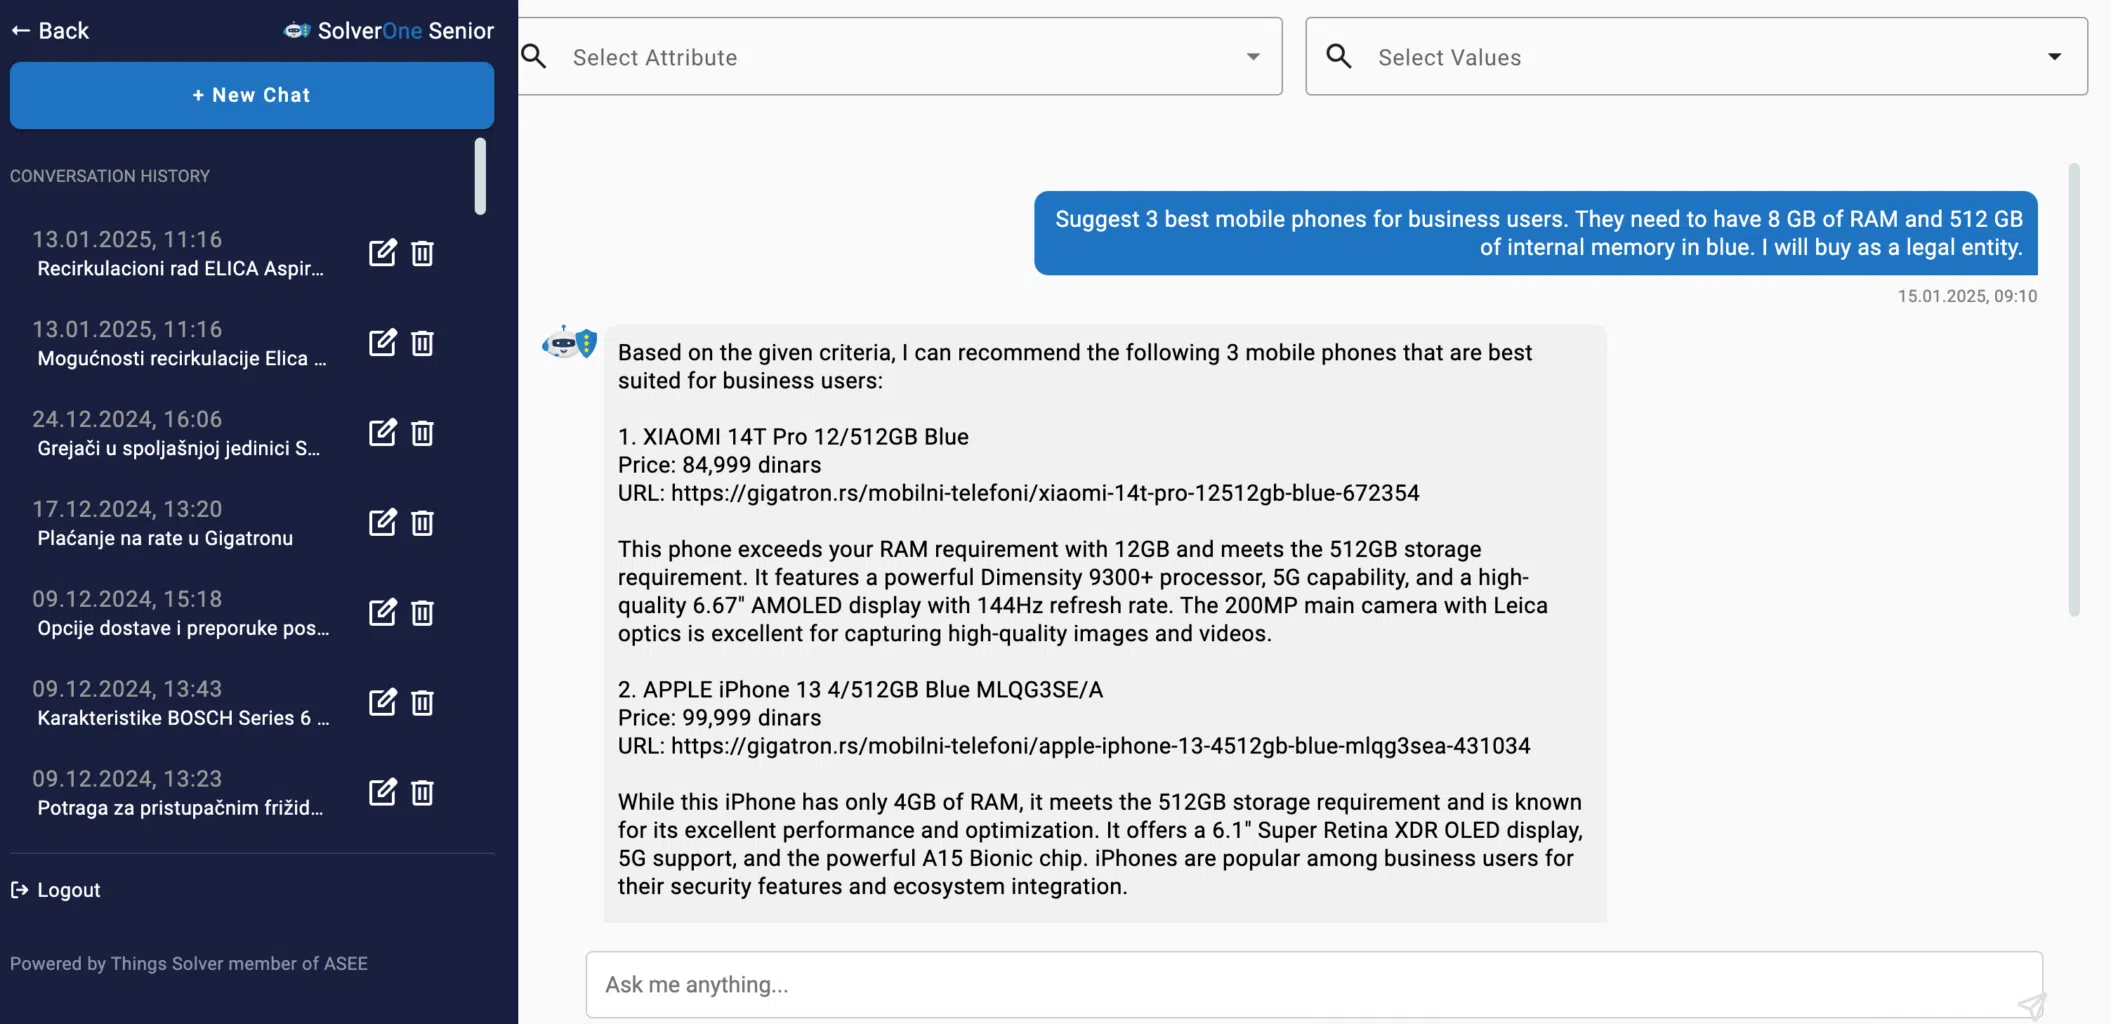Image resolution: width=2111 pixels, height=1024 pixels.
Task: Click the search icon in Select Values
Action: tap(1339, 57)
